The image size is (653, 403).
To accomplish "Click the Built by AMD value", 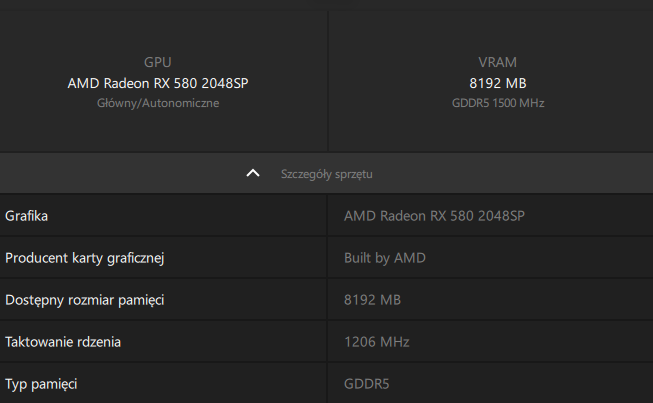I will [x=385, y=258].
